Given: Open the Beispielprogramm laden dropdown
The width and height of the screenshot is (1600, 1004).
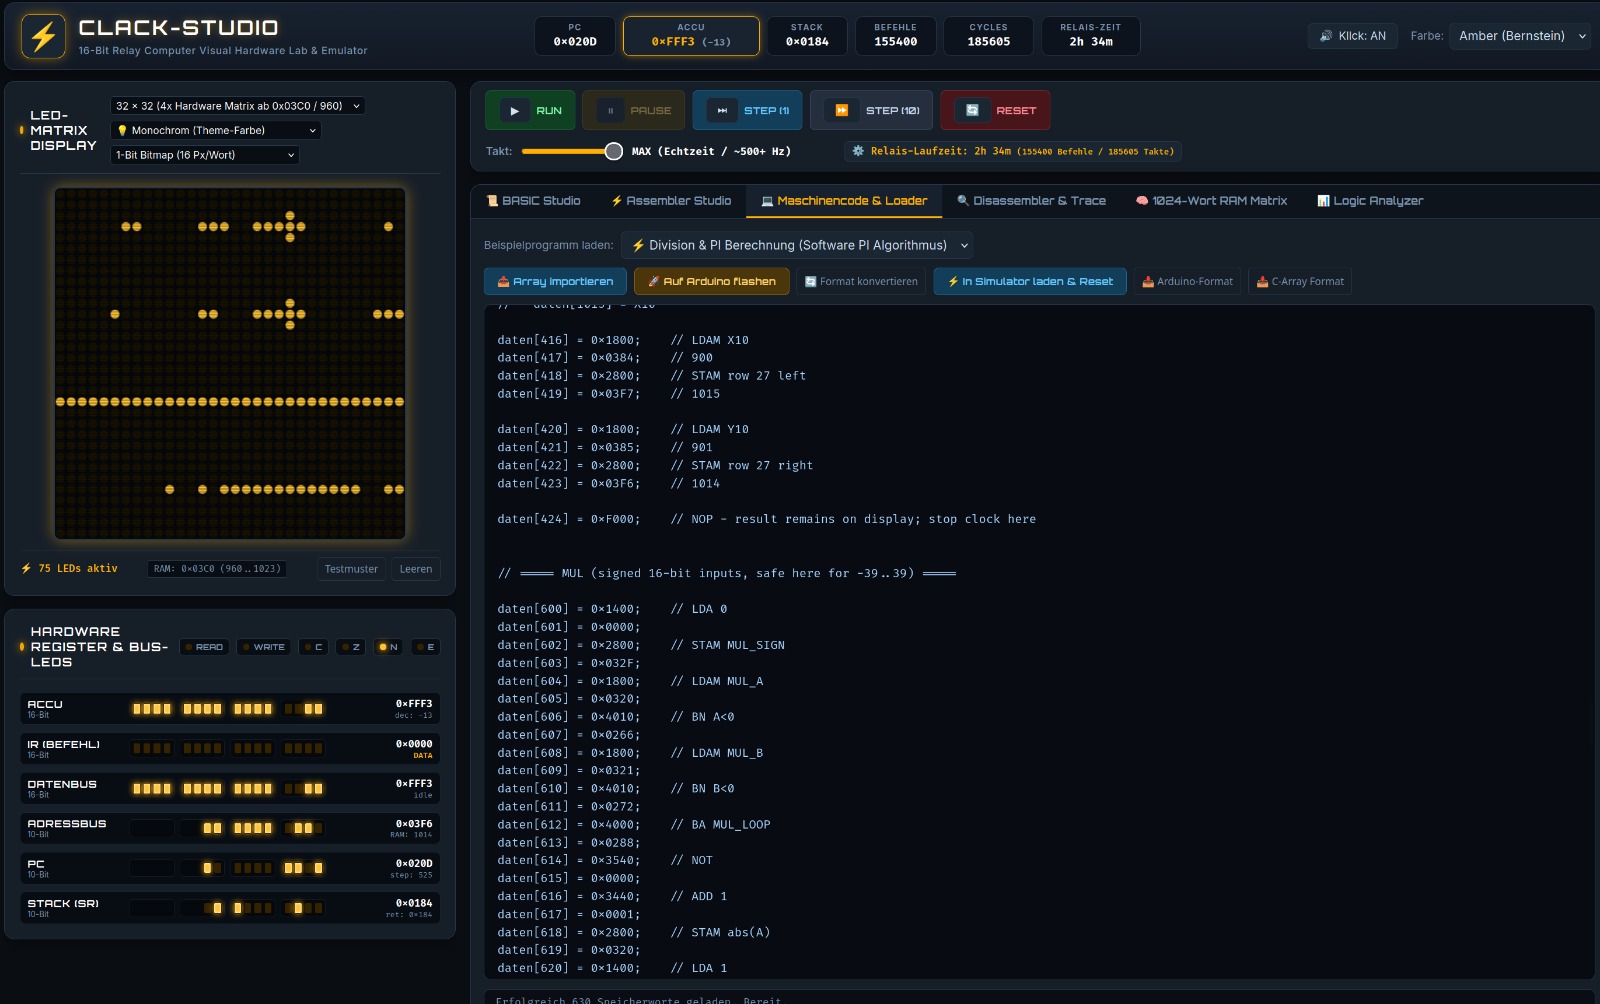Looking at the screenshot, I should click(x=797, y=245).
